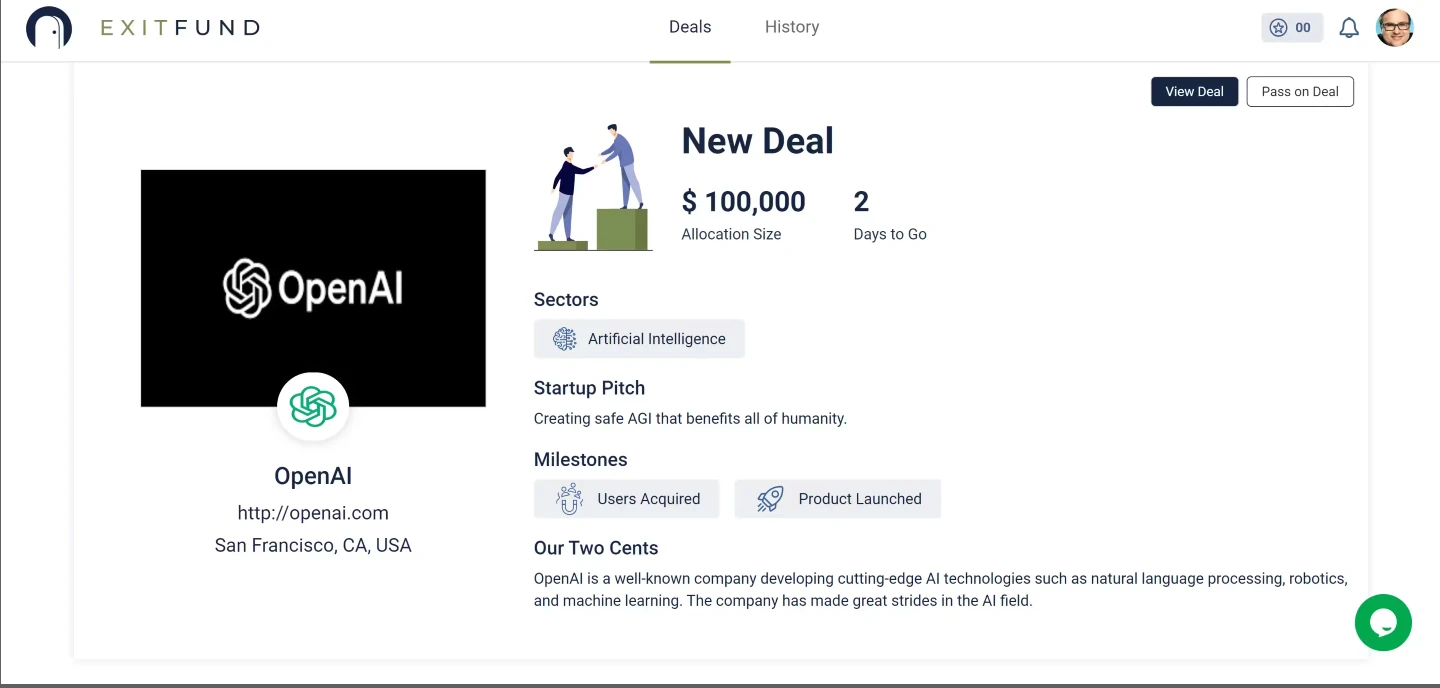Click the Product Launched rocket icon

(x=769, y=498)
